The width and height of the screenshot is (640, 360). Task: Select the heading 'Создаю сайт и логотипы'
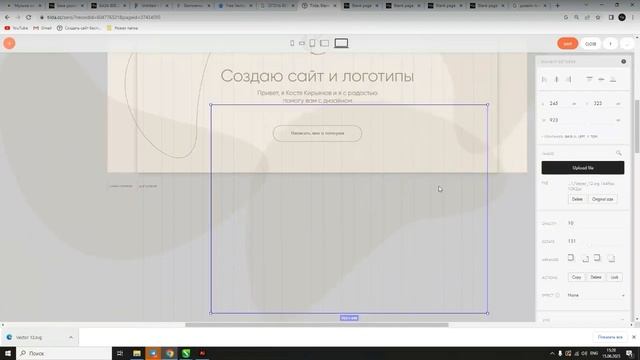coord(317,76)
